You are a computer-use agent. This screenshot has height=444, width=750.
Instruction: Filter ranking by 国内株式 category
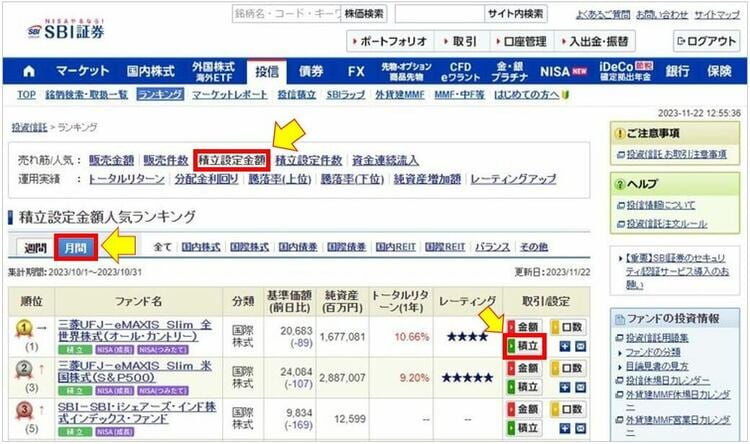(x=201, y=247)
